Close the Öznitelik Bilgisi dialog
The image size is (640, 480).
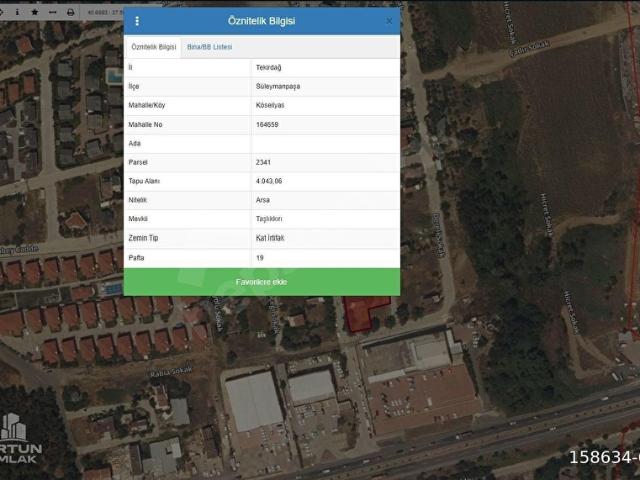click(x=389, y=21)
